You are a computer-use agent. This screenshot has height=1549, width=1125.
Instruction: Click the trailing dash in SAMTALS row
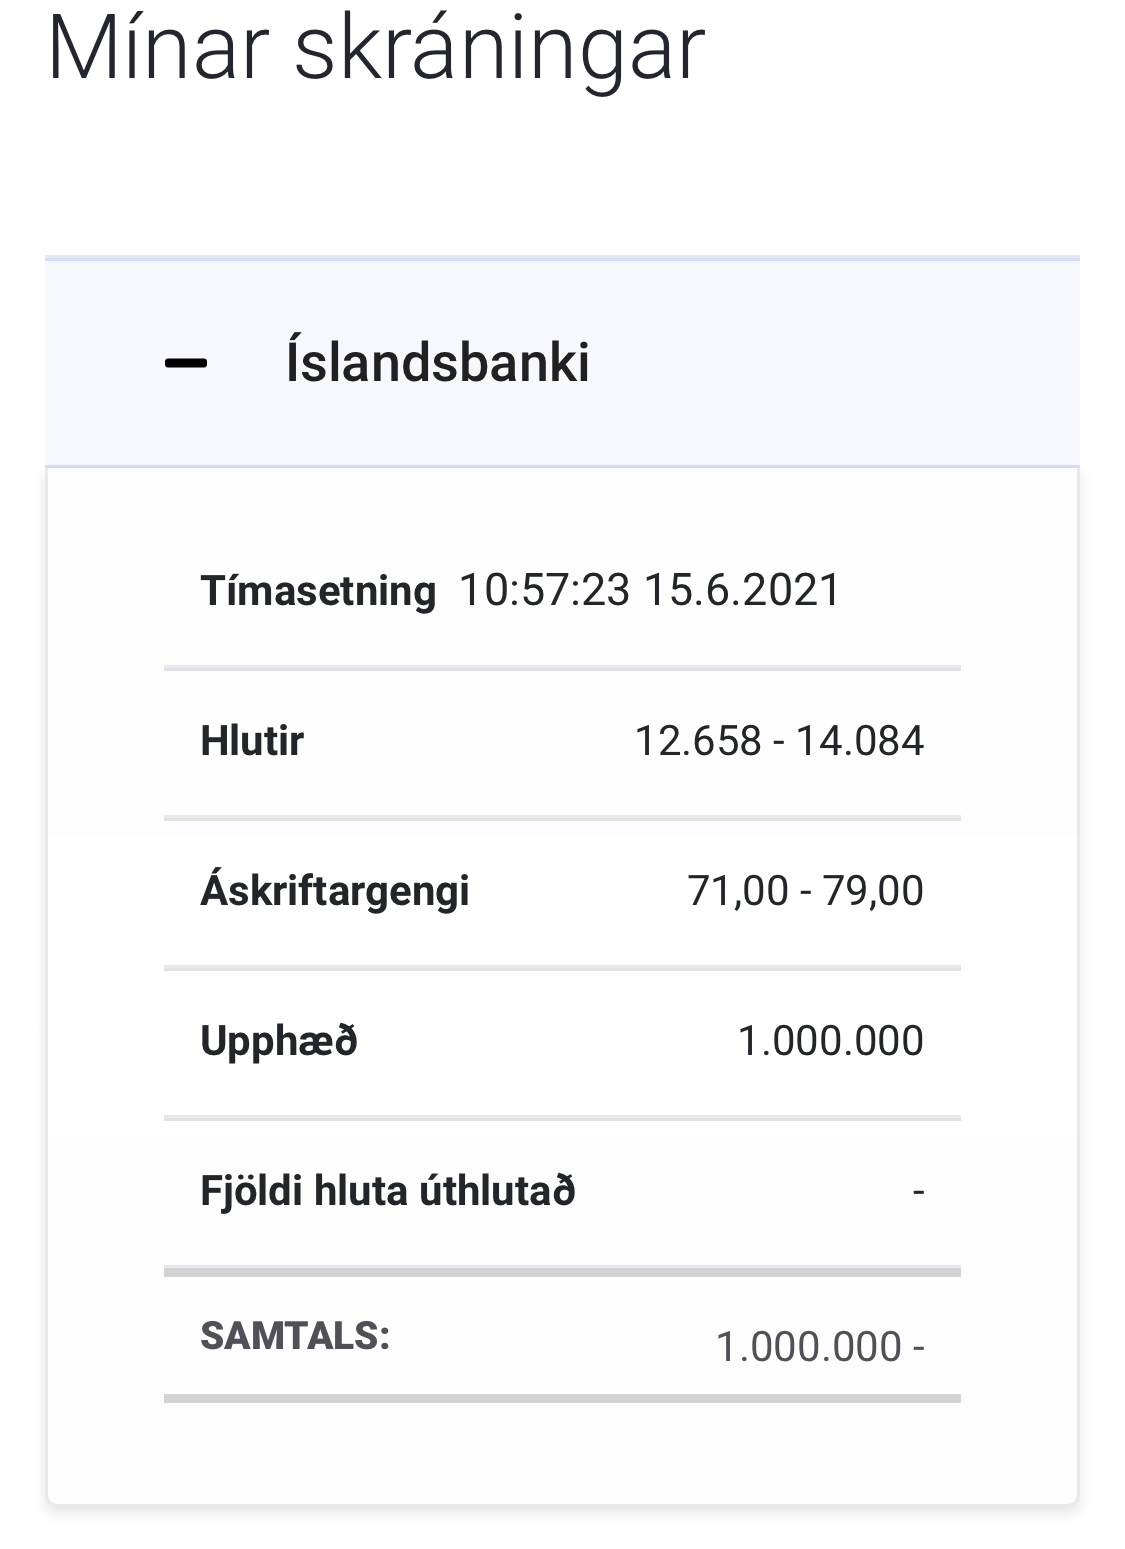click(918, 1347)
